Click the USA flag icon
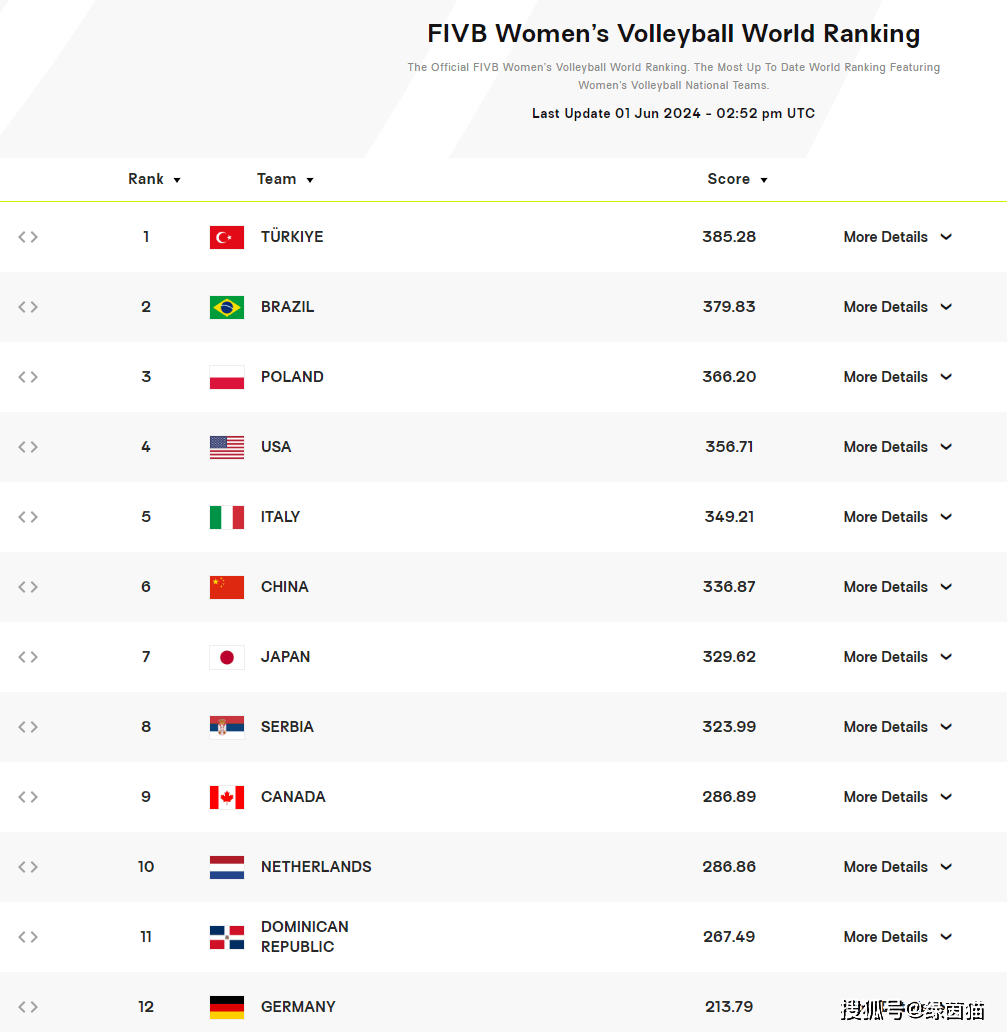 pos(227,447)
